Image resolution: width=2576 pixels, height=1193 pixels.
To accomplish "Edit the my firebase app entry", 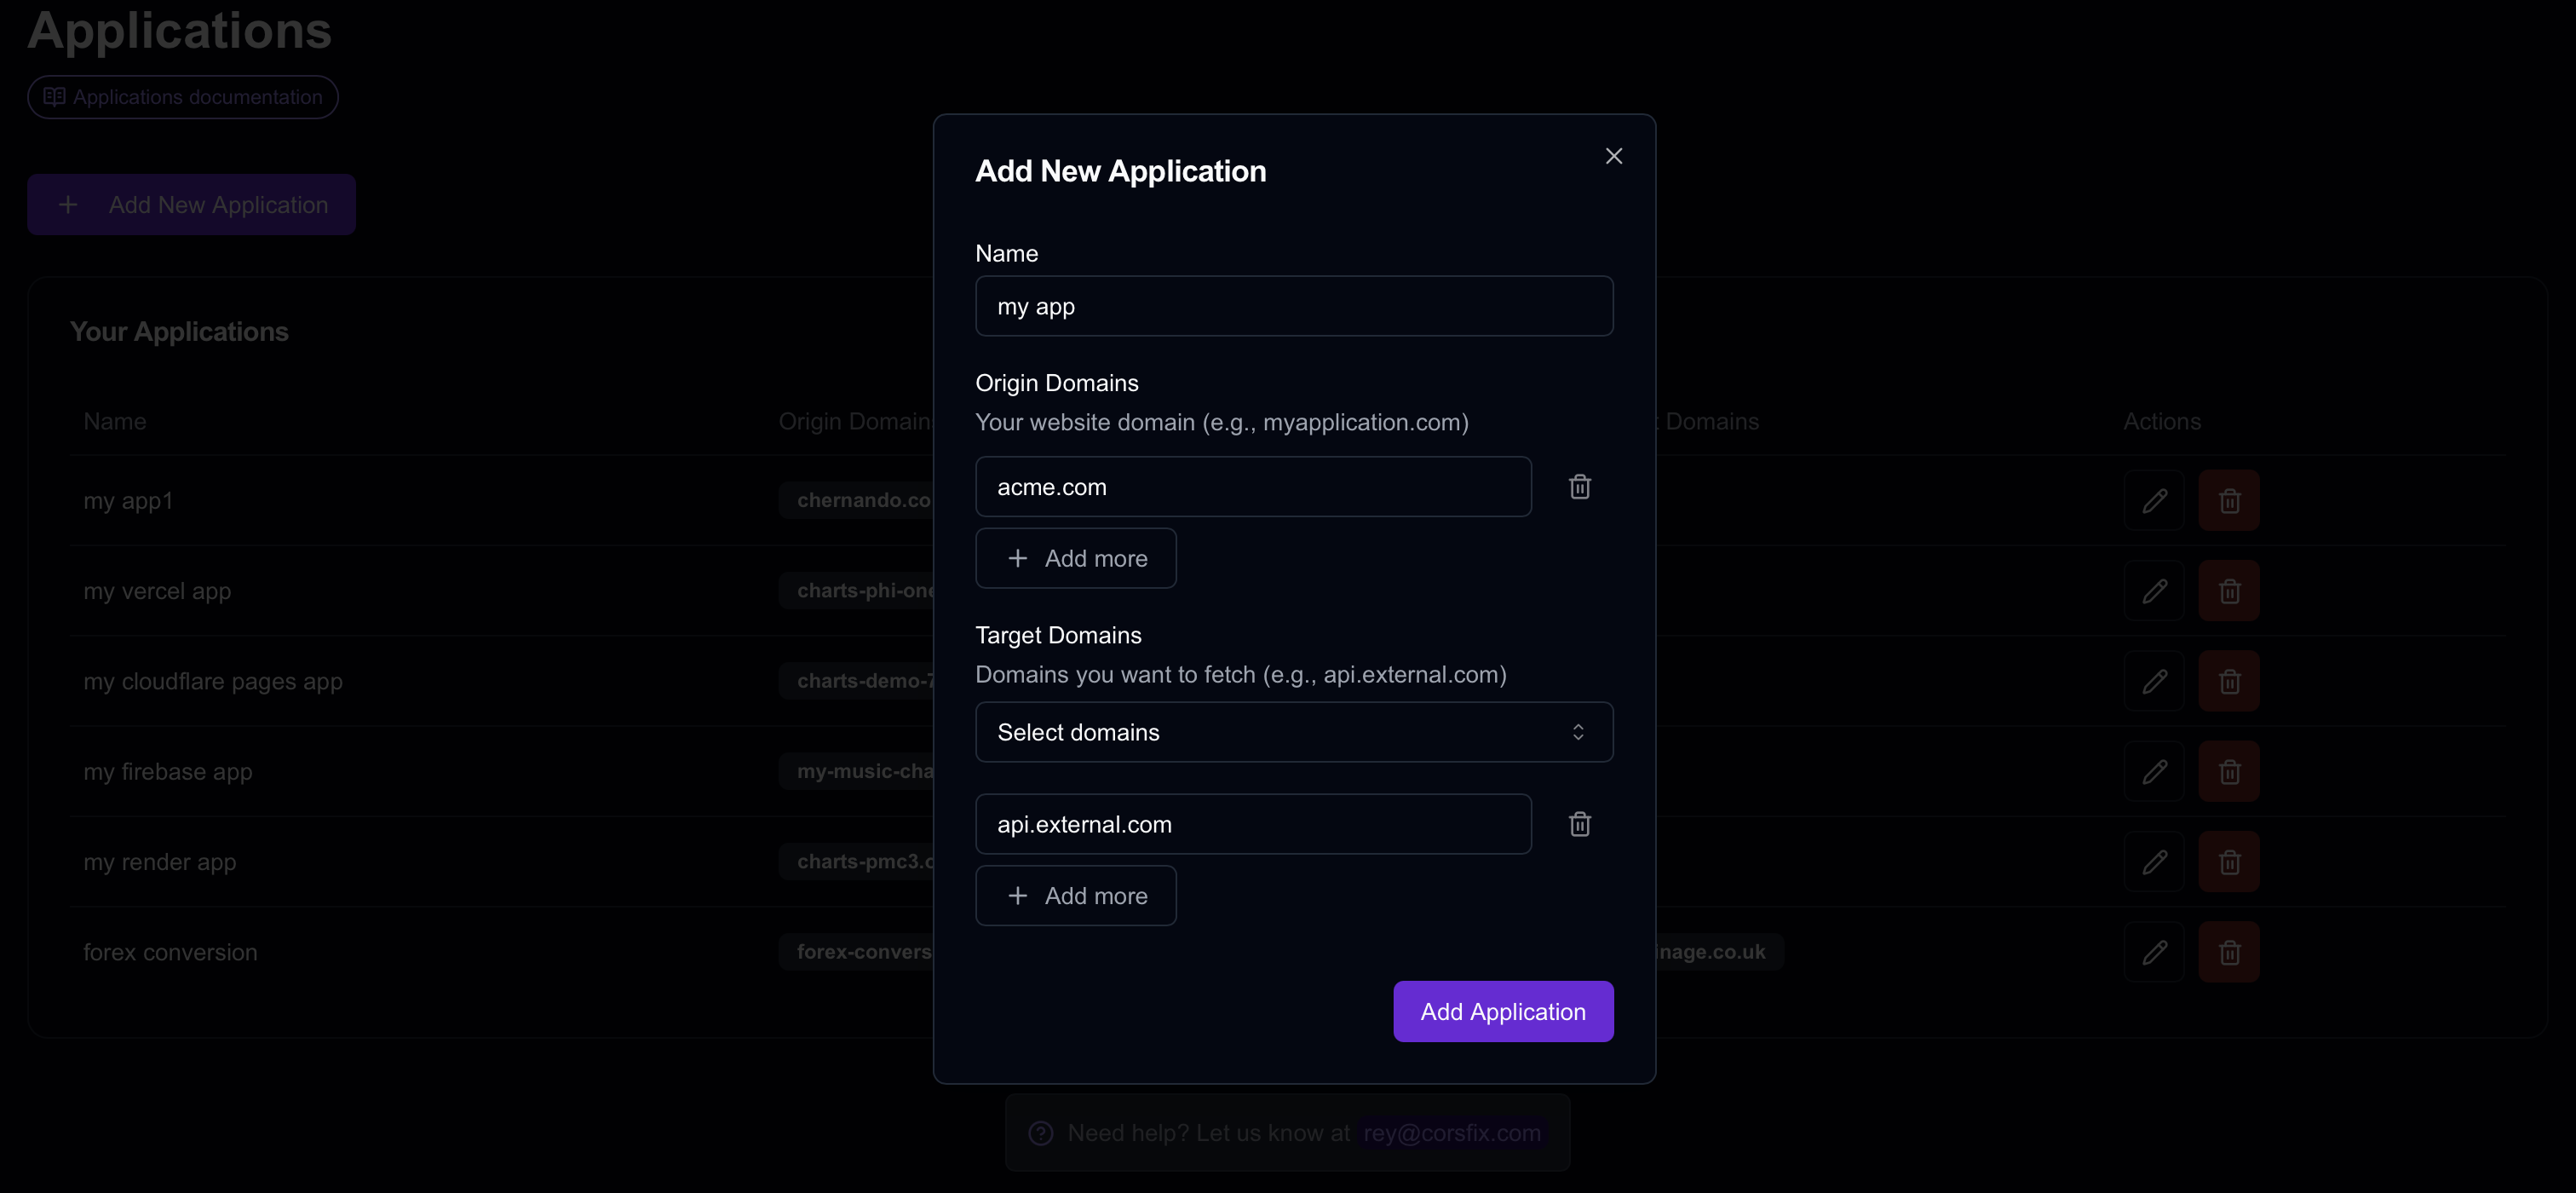I will (2154, 771).
